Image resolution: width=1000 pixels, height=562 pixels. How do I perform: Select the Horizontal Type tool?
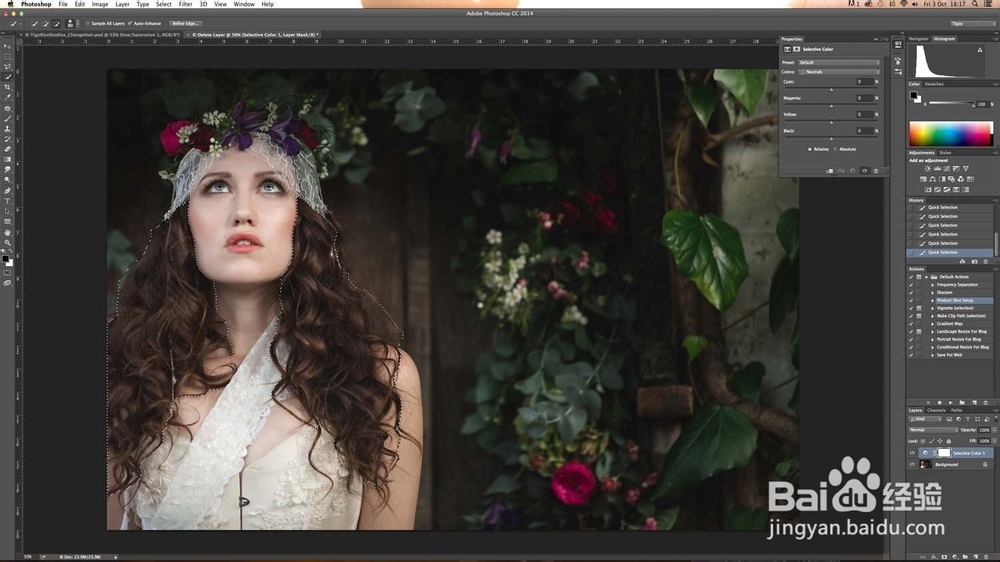click(x=8, y=201)
